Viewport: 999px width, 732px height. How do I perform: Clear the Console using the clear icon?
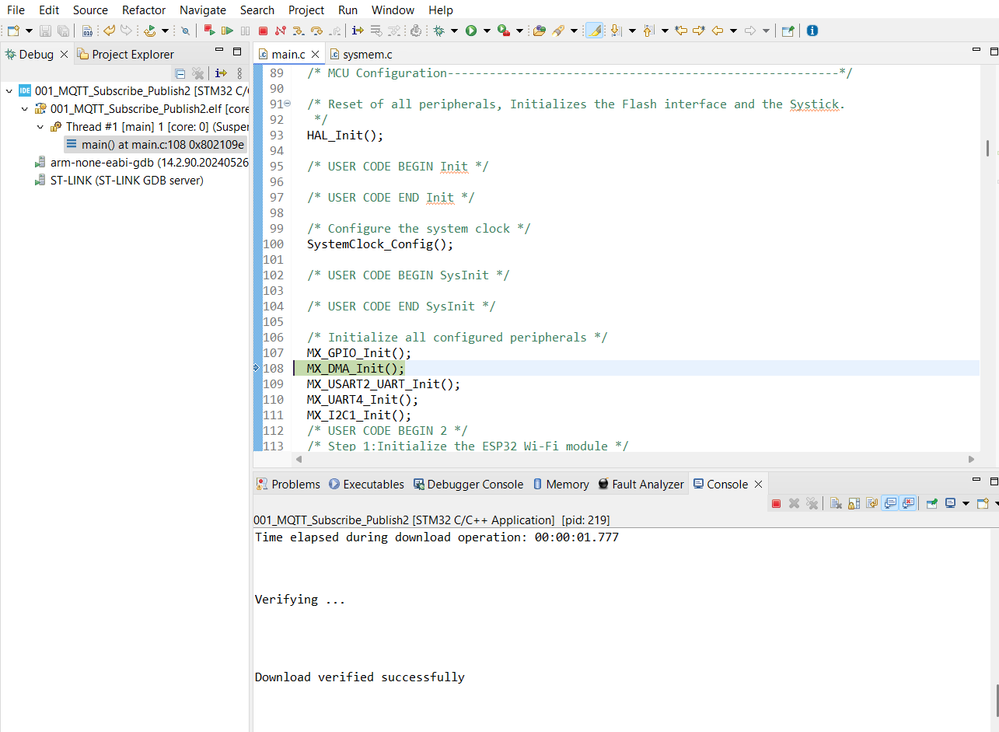833,503
